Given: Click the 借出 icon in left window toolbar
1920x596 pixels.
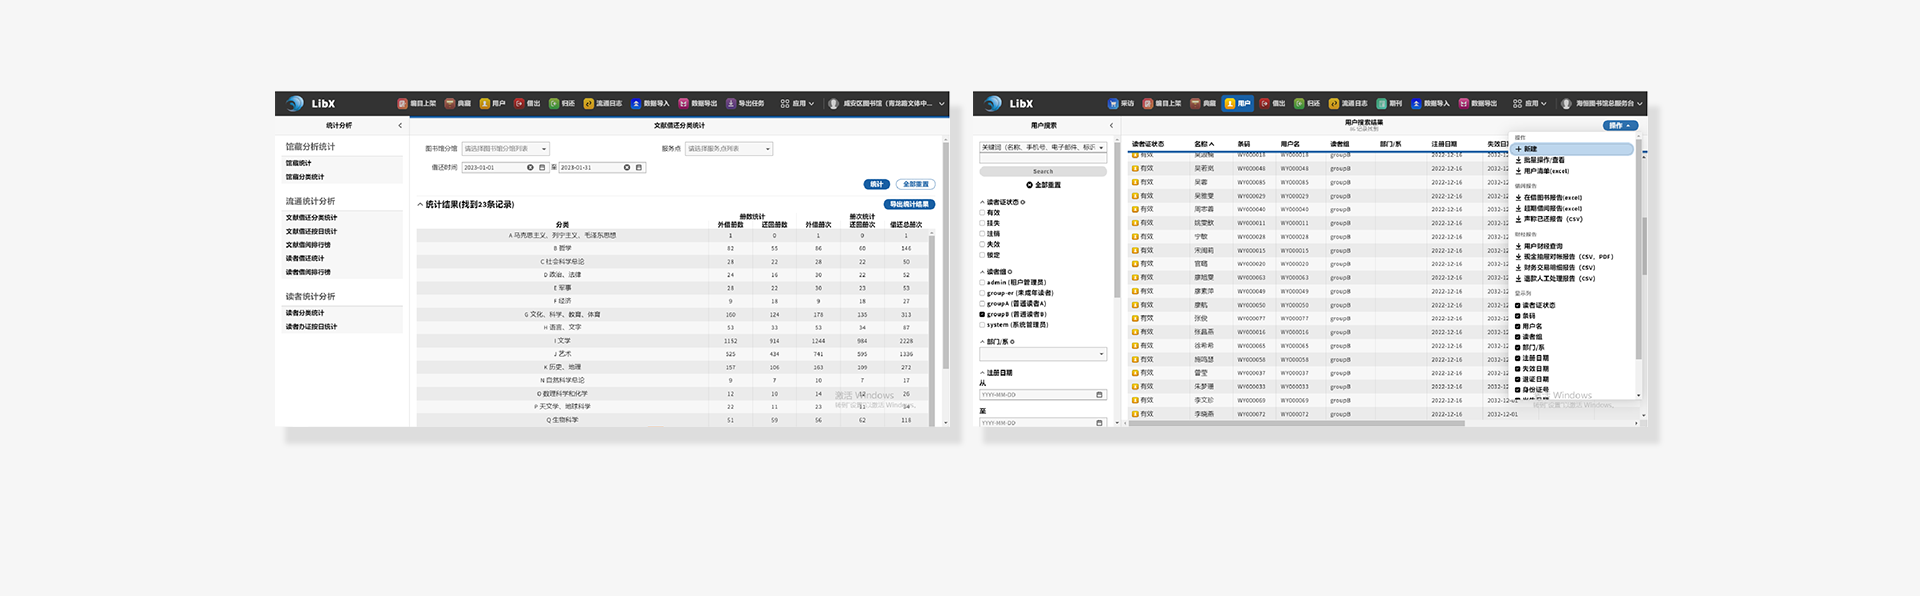Looking at the screenshot, I should (527, 104).
